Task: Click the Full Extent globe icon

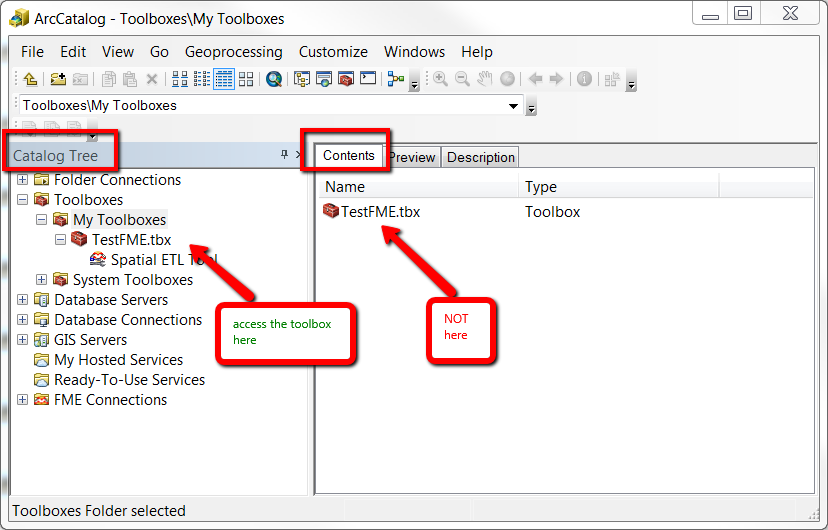Action: pyautogui.click(x=507, y=79)
